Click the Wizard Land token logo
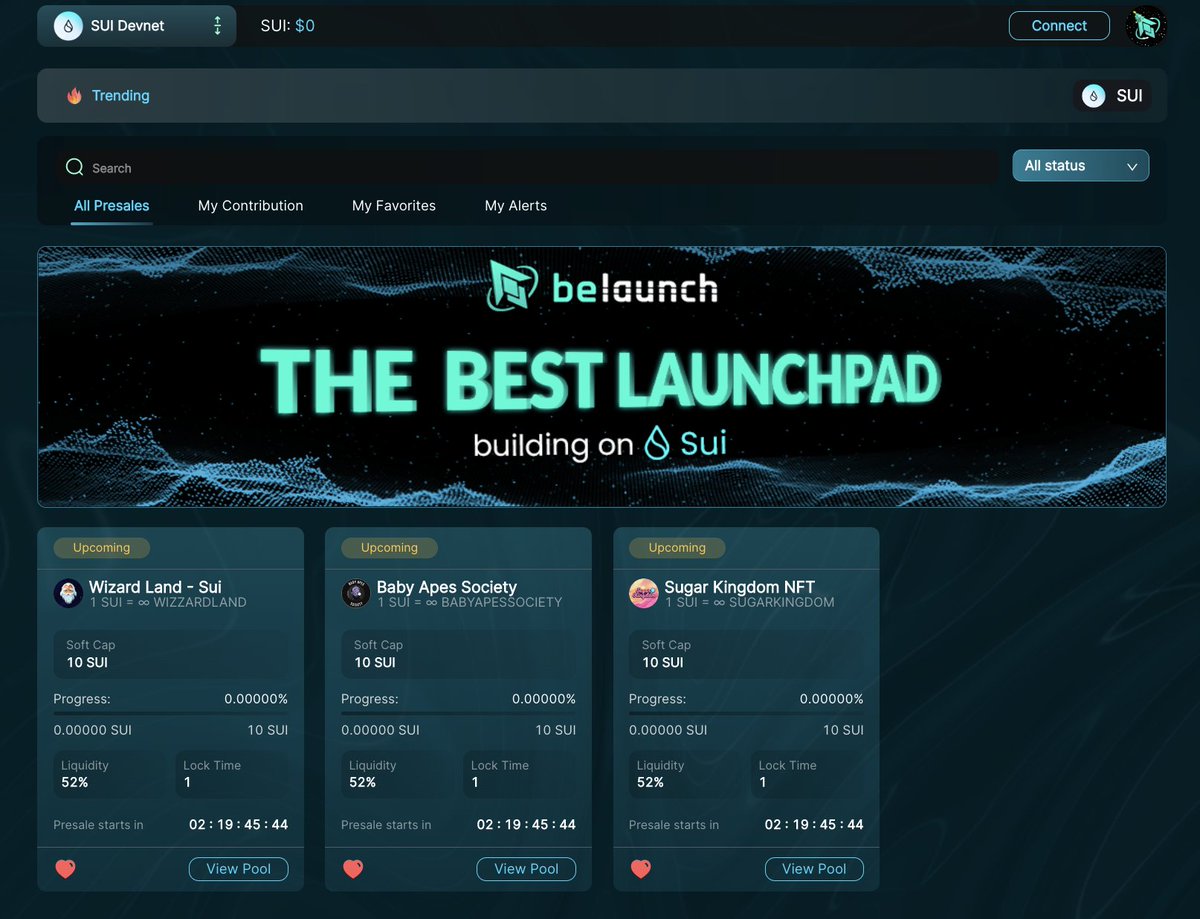 [67, 592]
